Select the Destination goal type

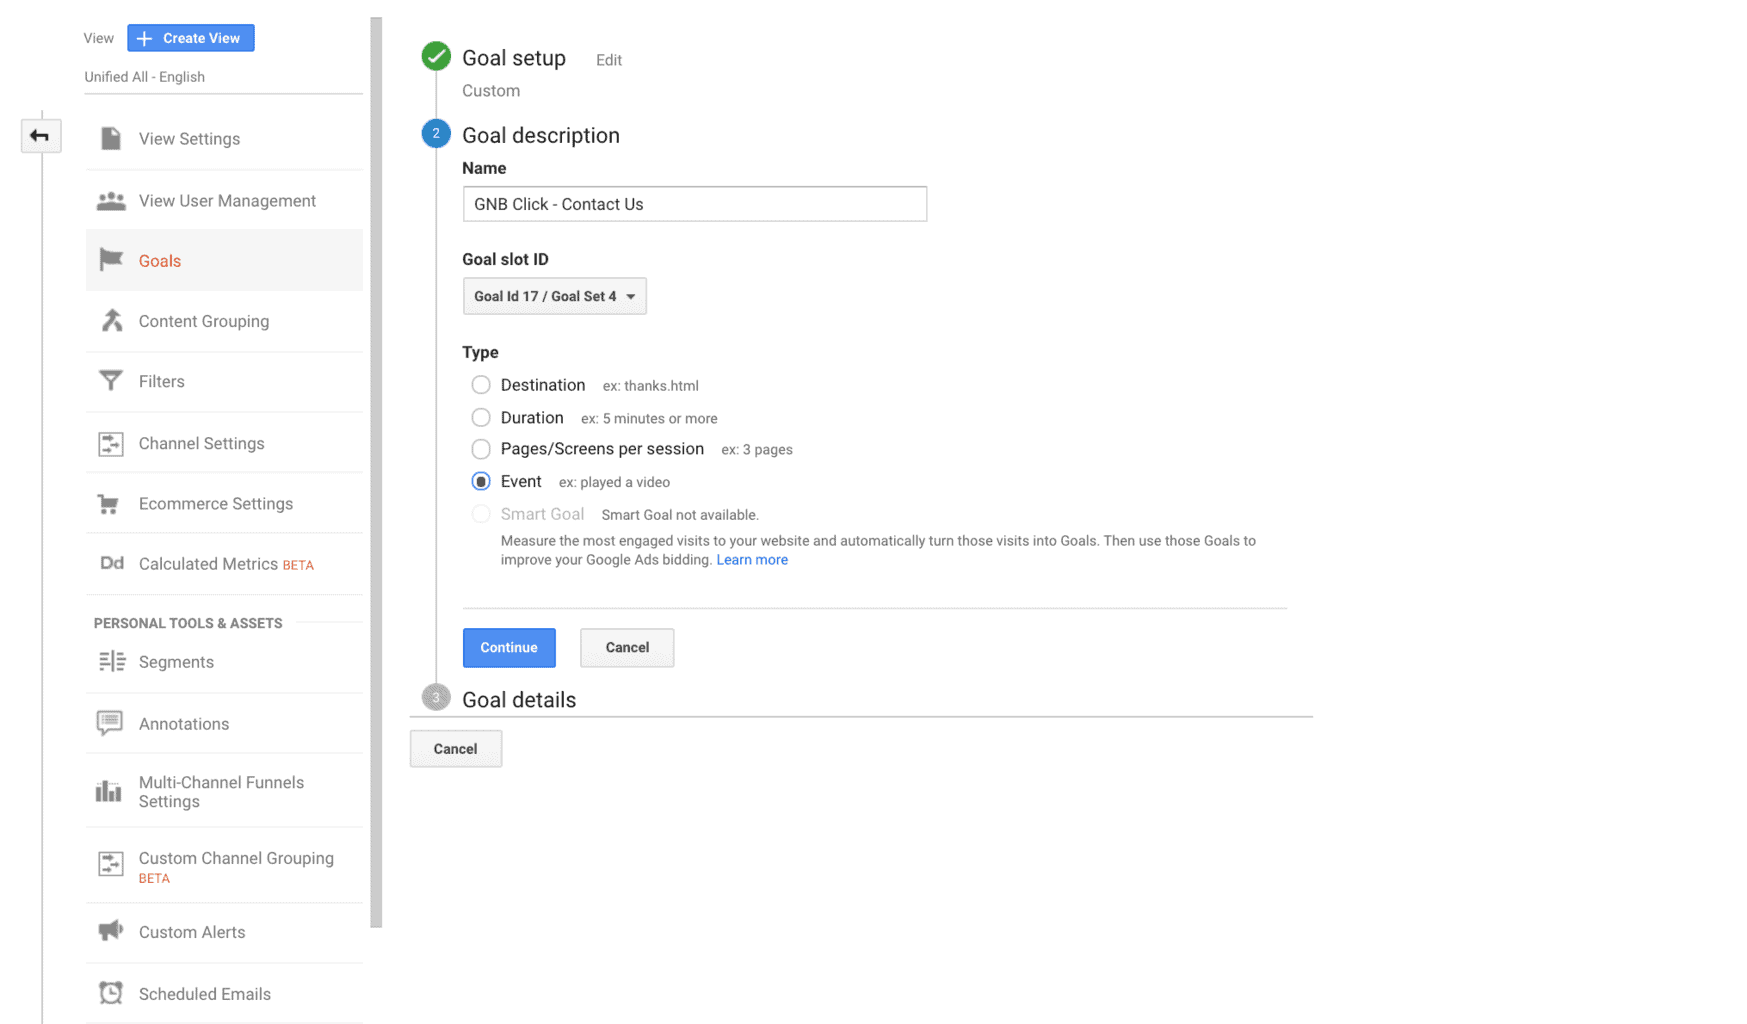[481, 385]
